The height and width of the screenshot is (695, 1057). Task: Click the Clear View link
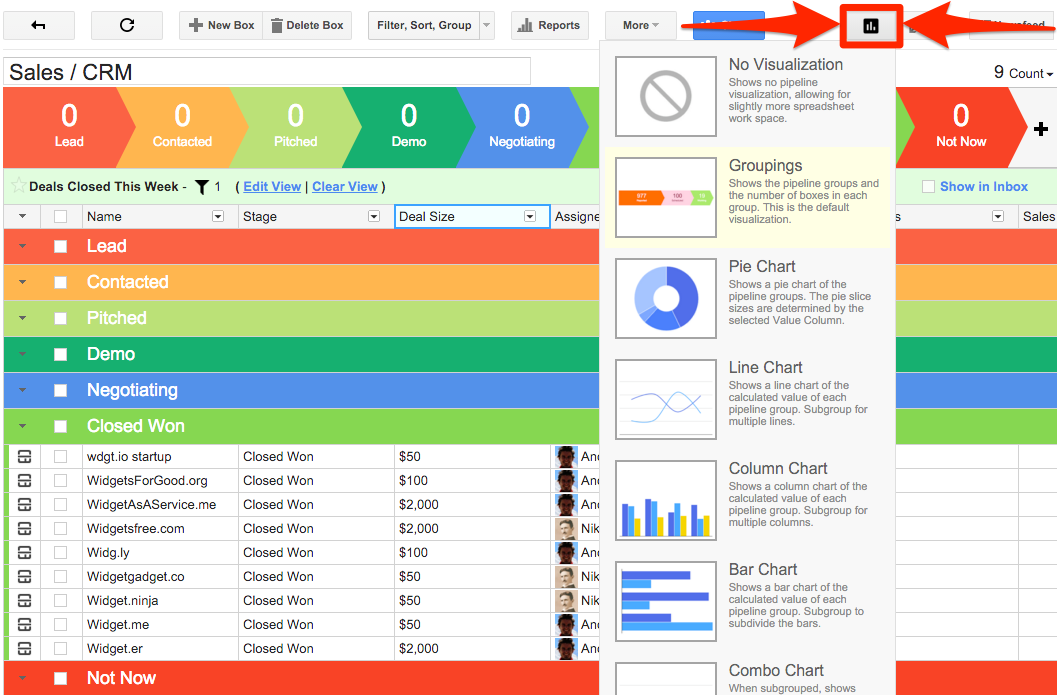click(x=344, y=187)
